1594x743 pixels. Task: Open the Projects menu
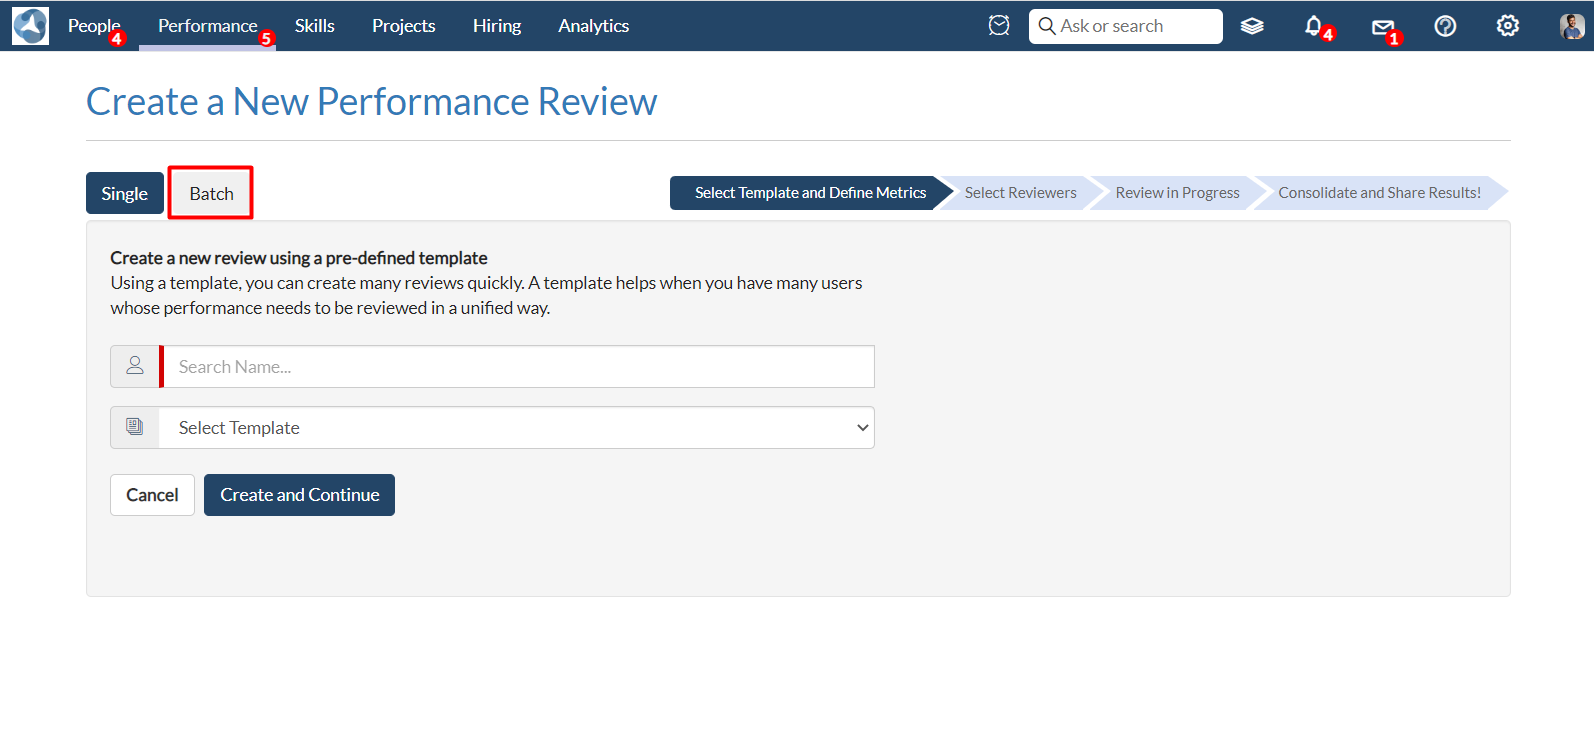(404, 26)
